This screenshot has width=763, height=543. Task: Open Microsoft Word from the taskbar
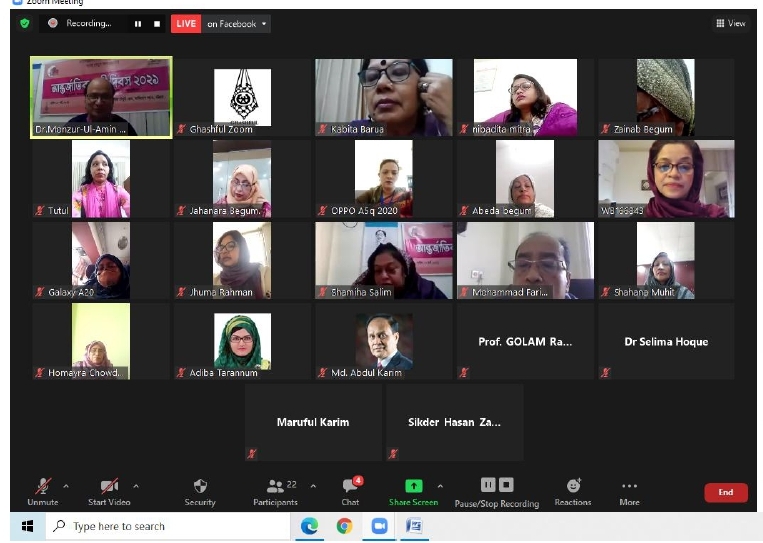pos(414,526)
